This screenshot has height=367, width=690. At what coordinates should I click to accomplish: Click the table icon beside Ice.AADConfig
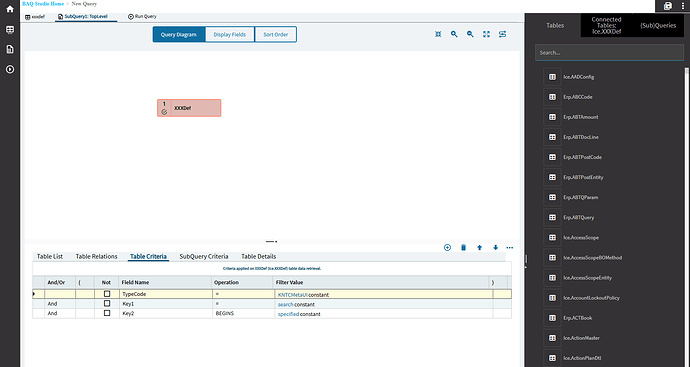(552, 77)
